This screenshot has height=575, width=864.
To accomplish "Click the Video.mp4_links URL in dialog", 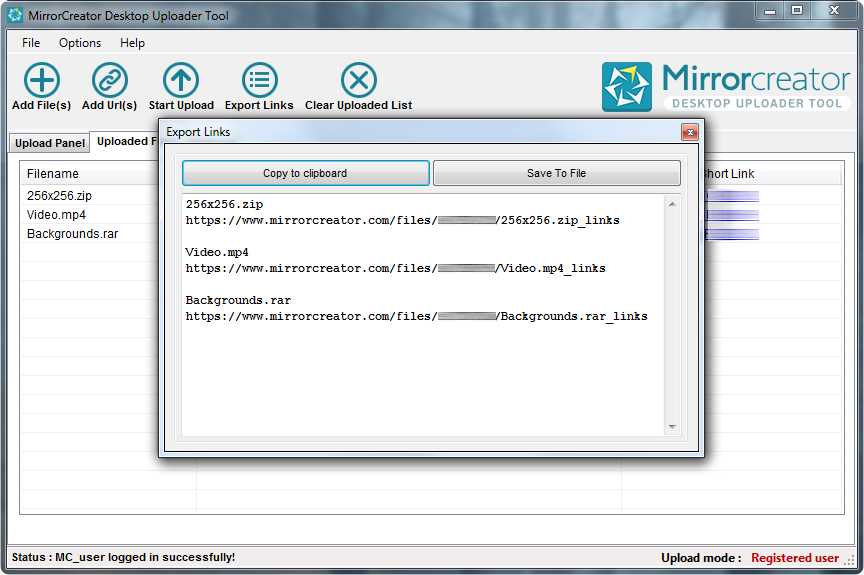I will pos(396,268).
